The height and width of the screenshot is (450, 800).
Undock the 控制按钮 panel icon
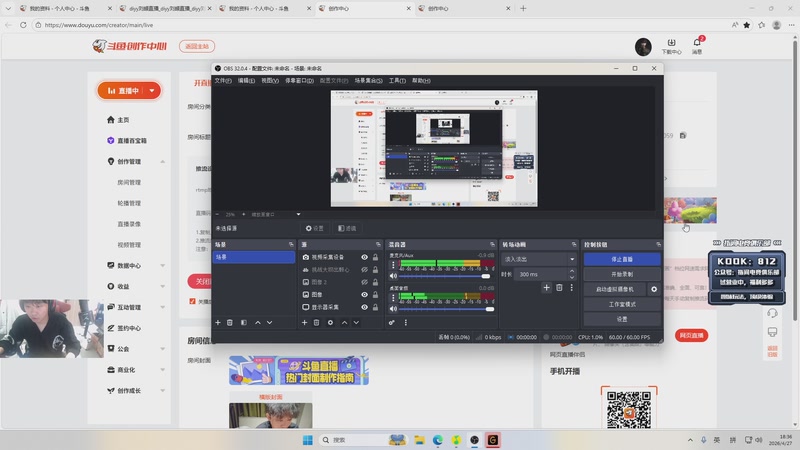pyautogui.click(x=658, y=244)
